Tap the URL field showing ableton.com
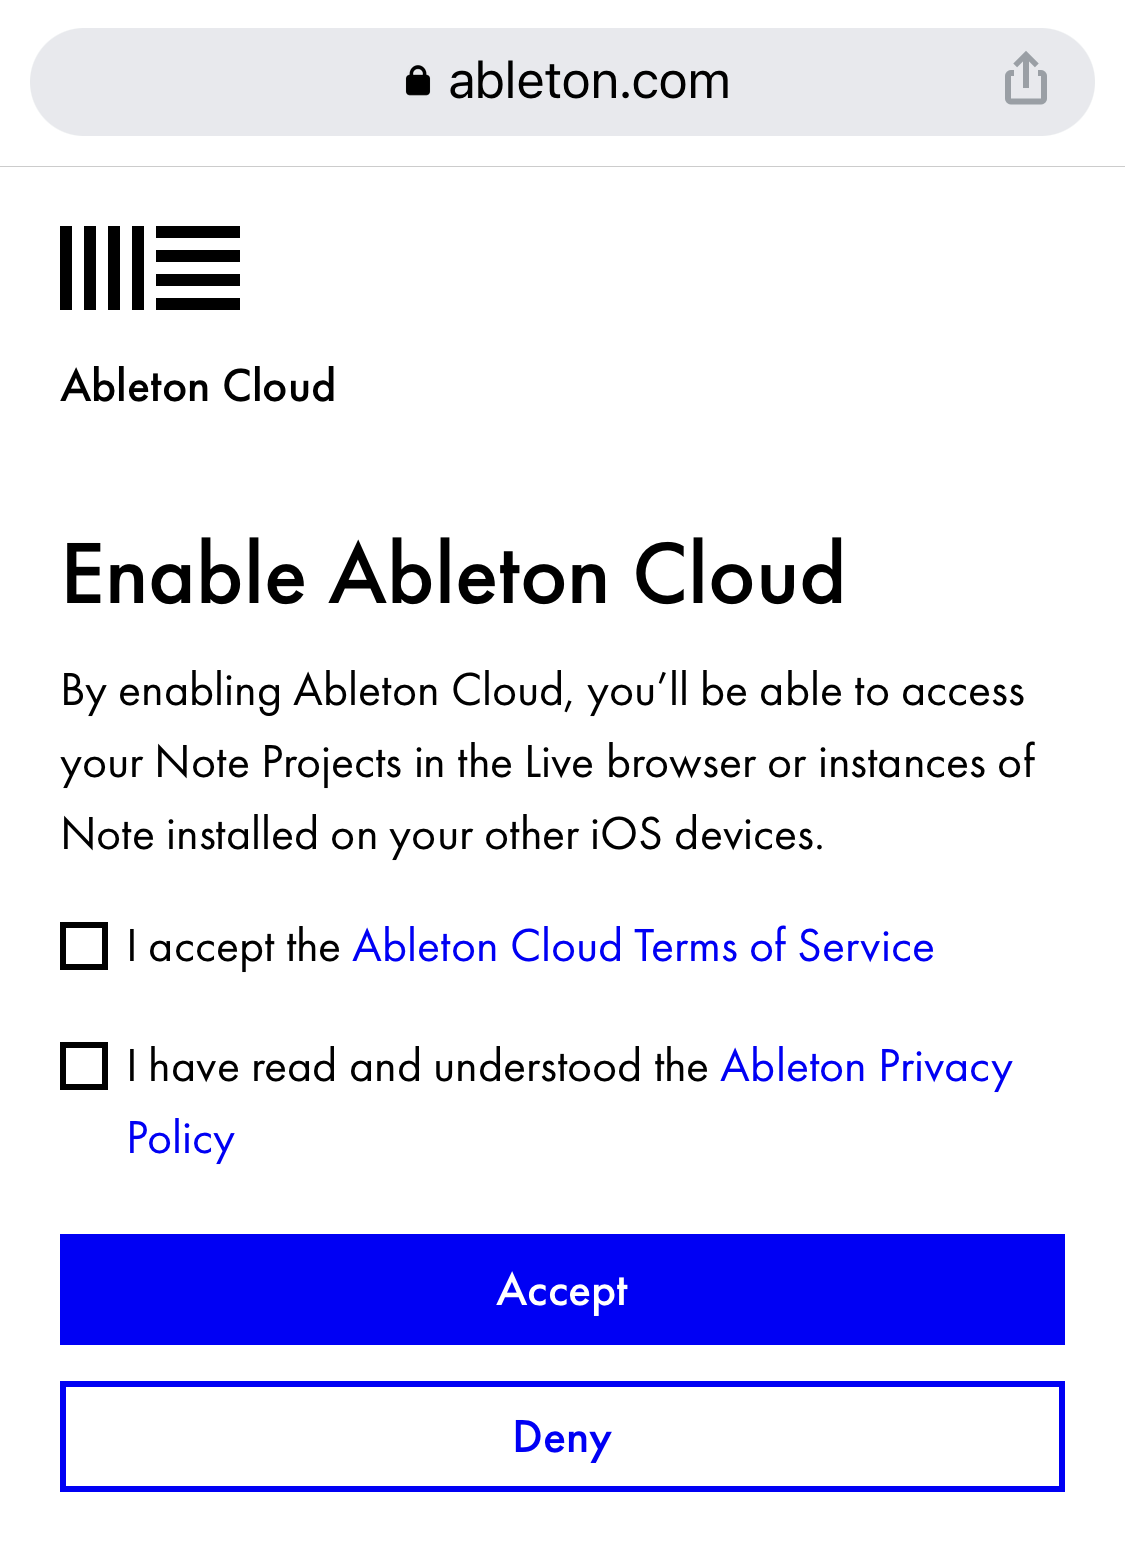 (562, 79)
